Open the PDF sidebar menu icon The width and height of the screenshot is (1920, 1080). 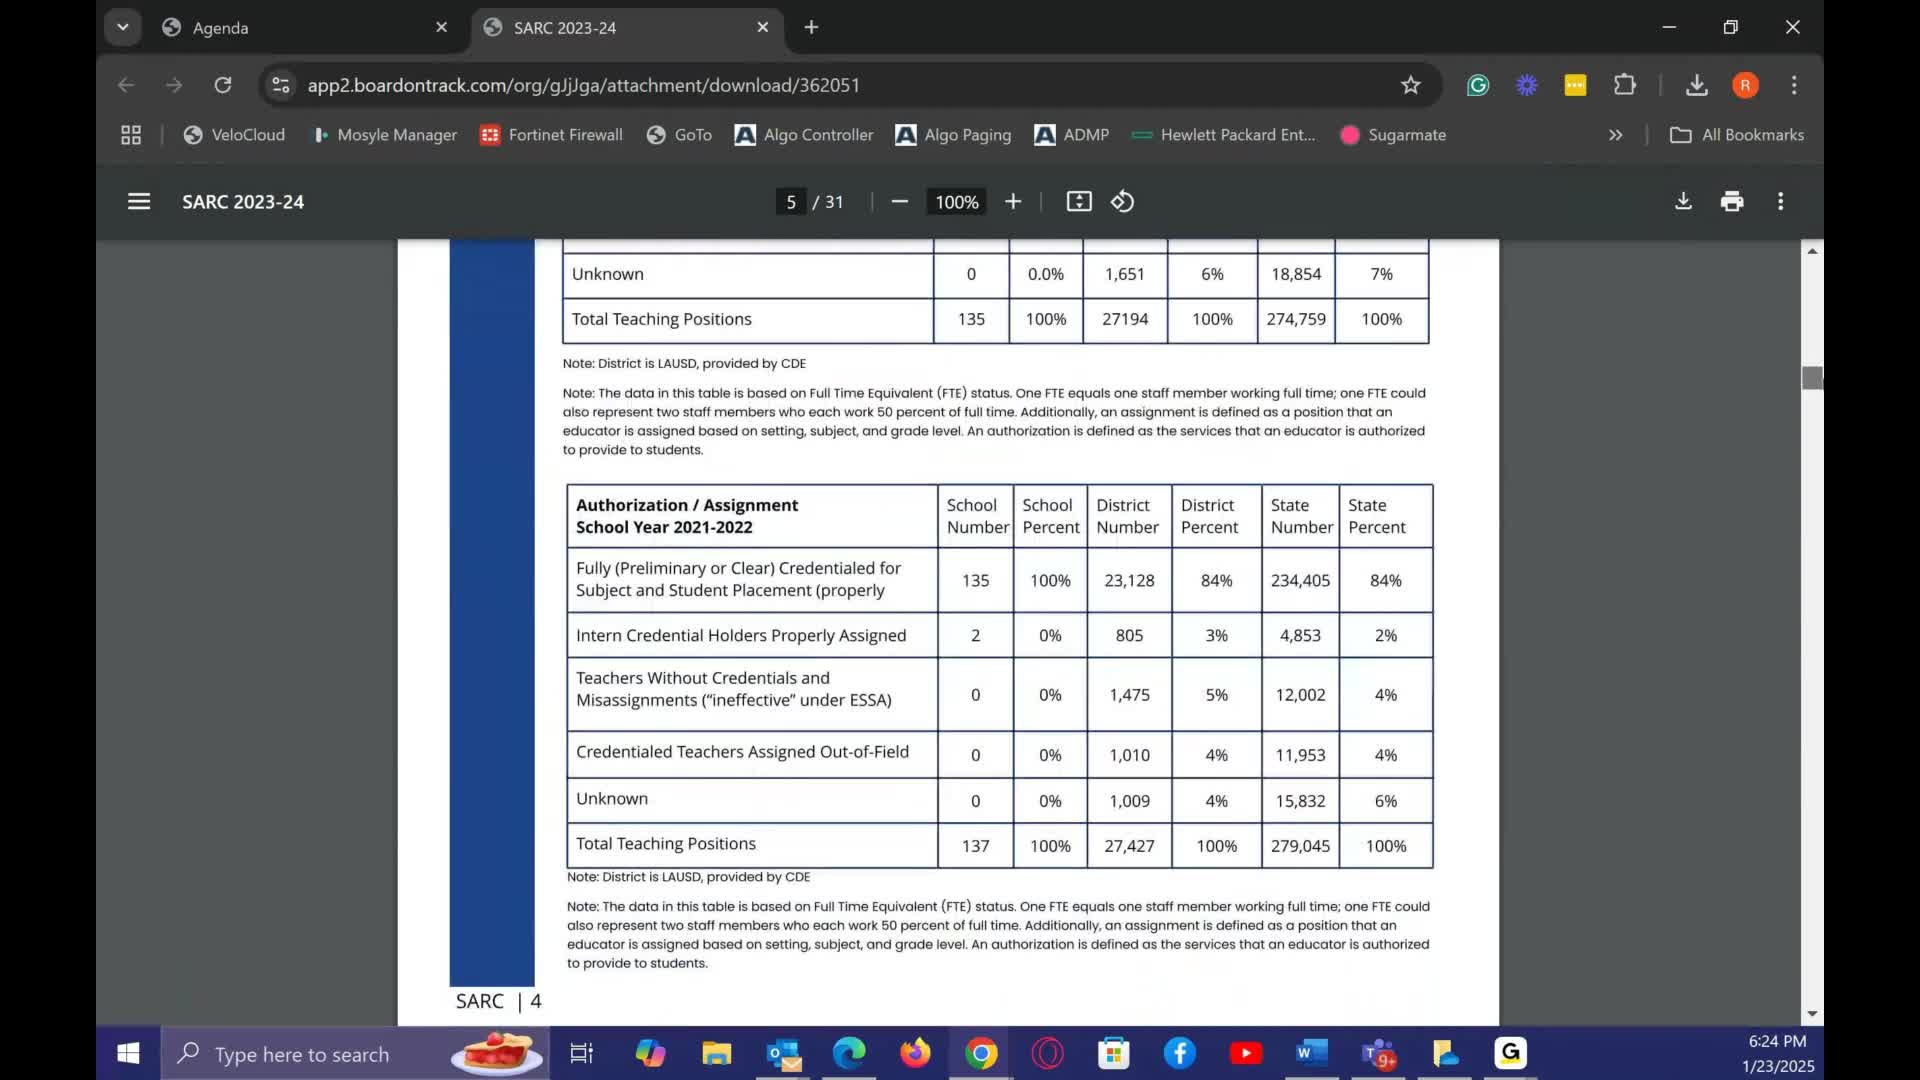pyautogui.click(x=139, y=202)
